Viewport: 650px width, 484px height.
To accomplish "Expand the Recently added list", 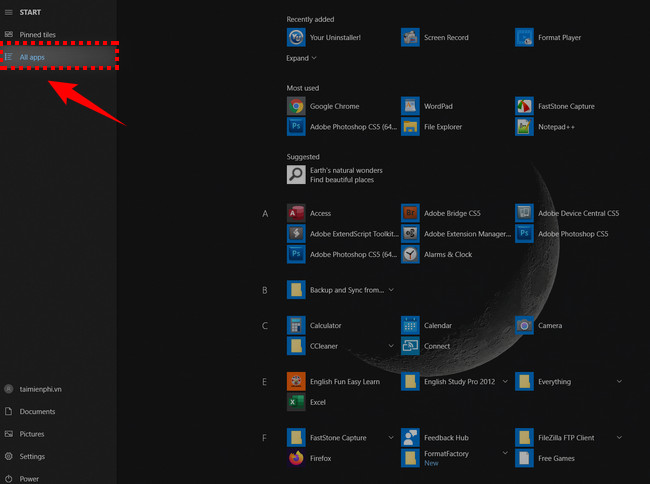I will (301, 58).
